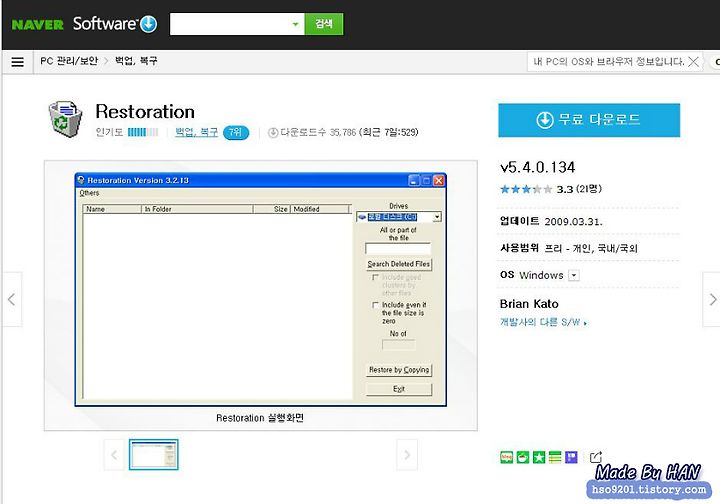Open the hamburger menu icon
Screen dimensions: 720x504
[x=17, y=62]
